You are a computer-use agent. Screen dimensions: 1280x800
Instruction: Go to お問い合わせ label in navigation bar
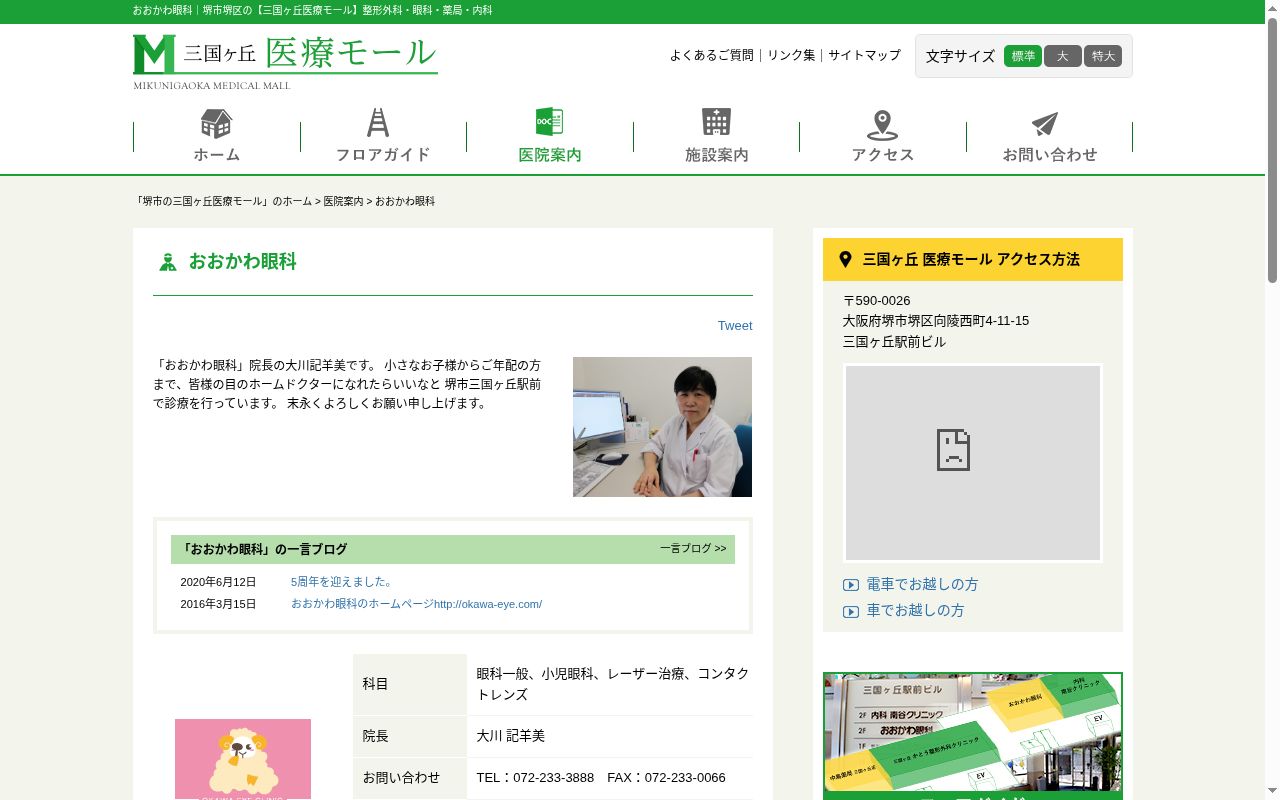1050,155
